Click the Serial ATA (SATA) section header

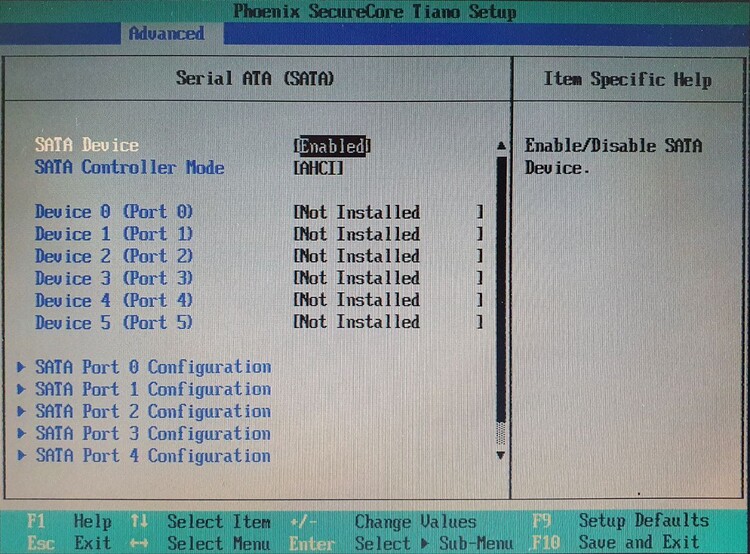[255, 78]
